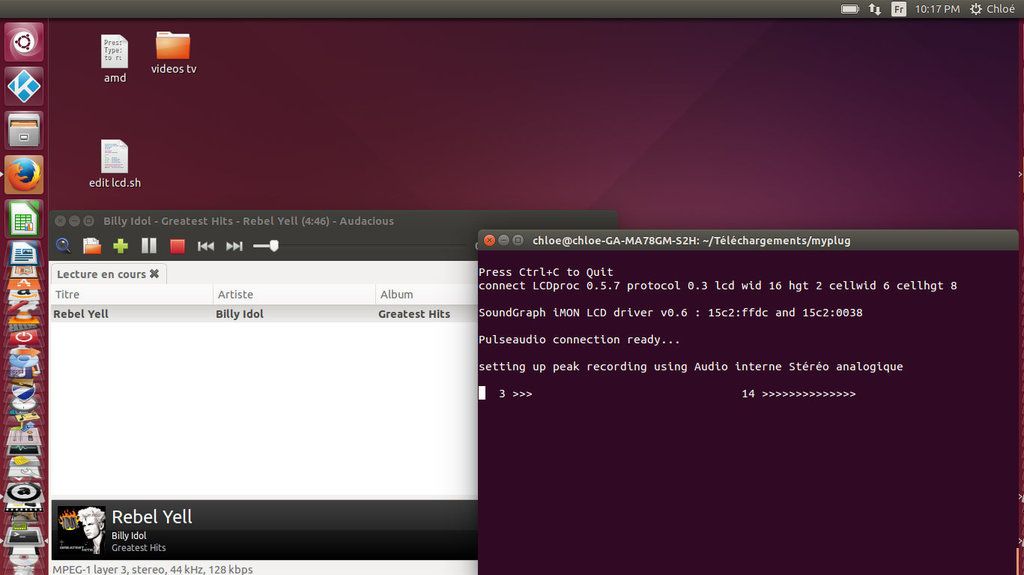Click Billy Idol in the Artiste column

(x=240, y=314)
